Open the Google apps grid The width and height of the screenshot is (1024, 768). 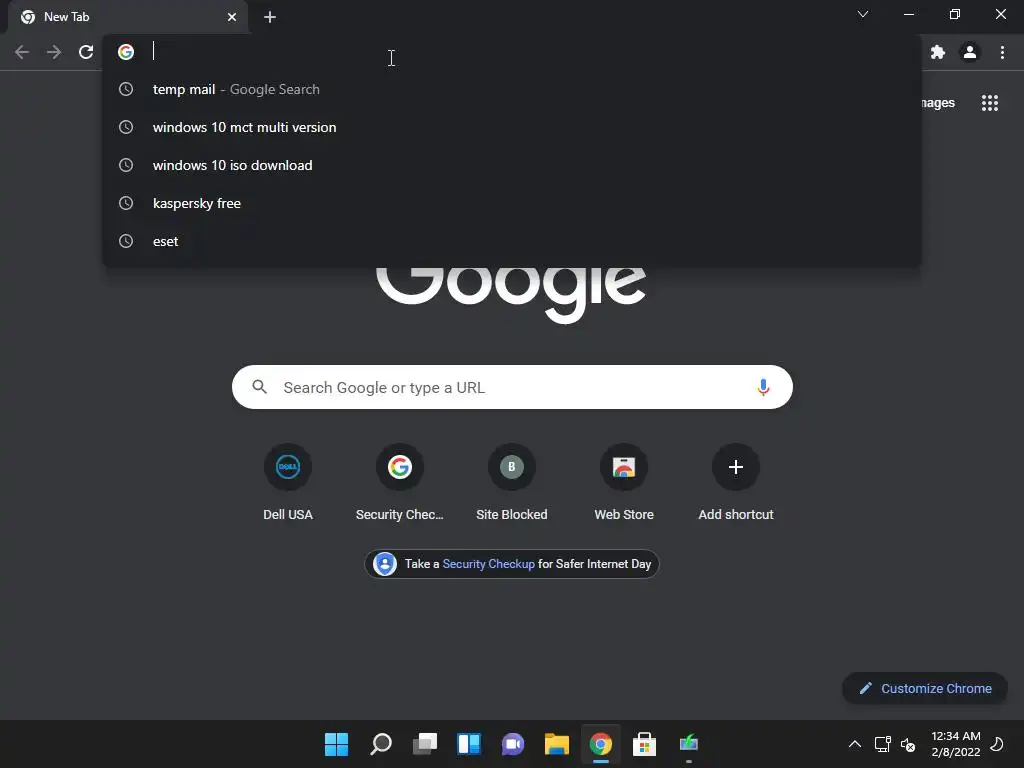coord(990,103)
